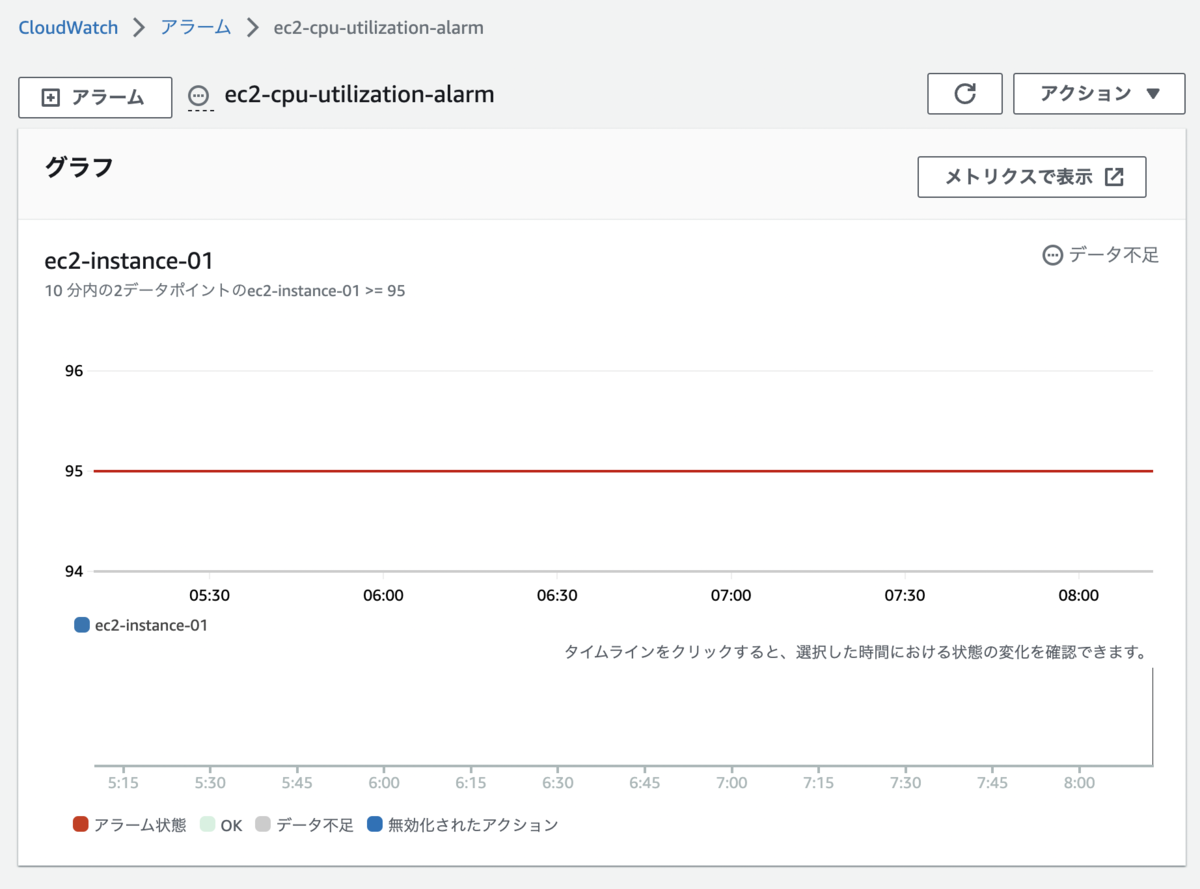Click the グラフ section heading

tap(79, 168)
